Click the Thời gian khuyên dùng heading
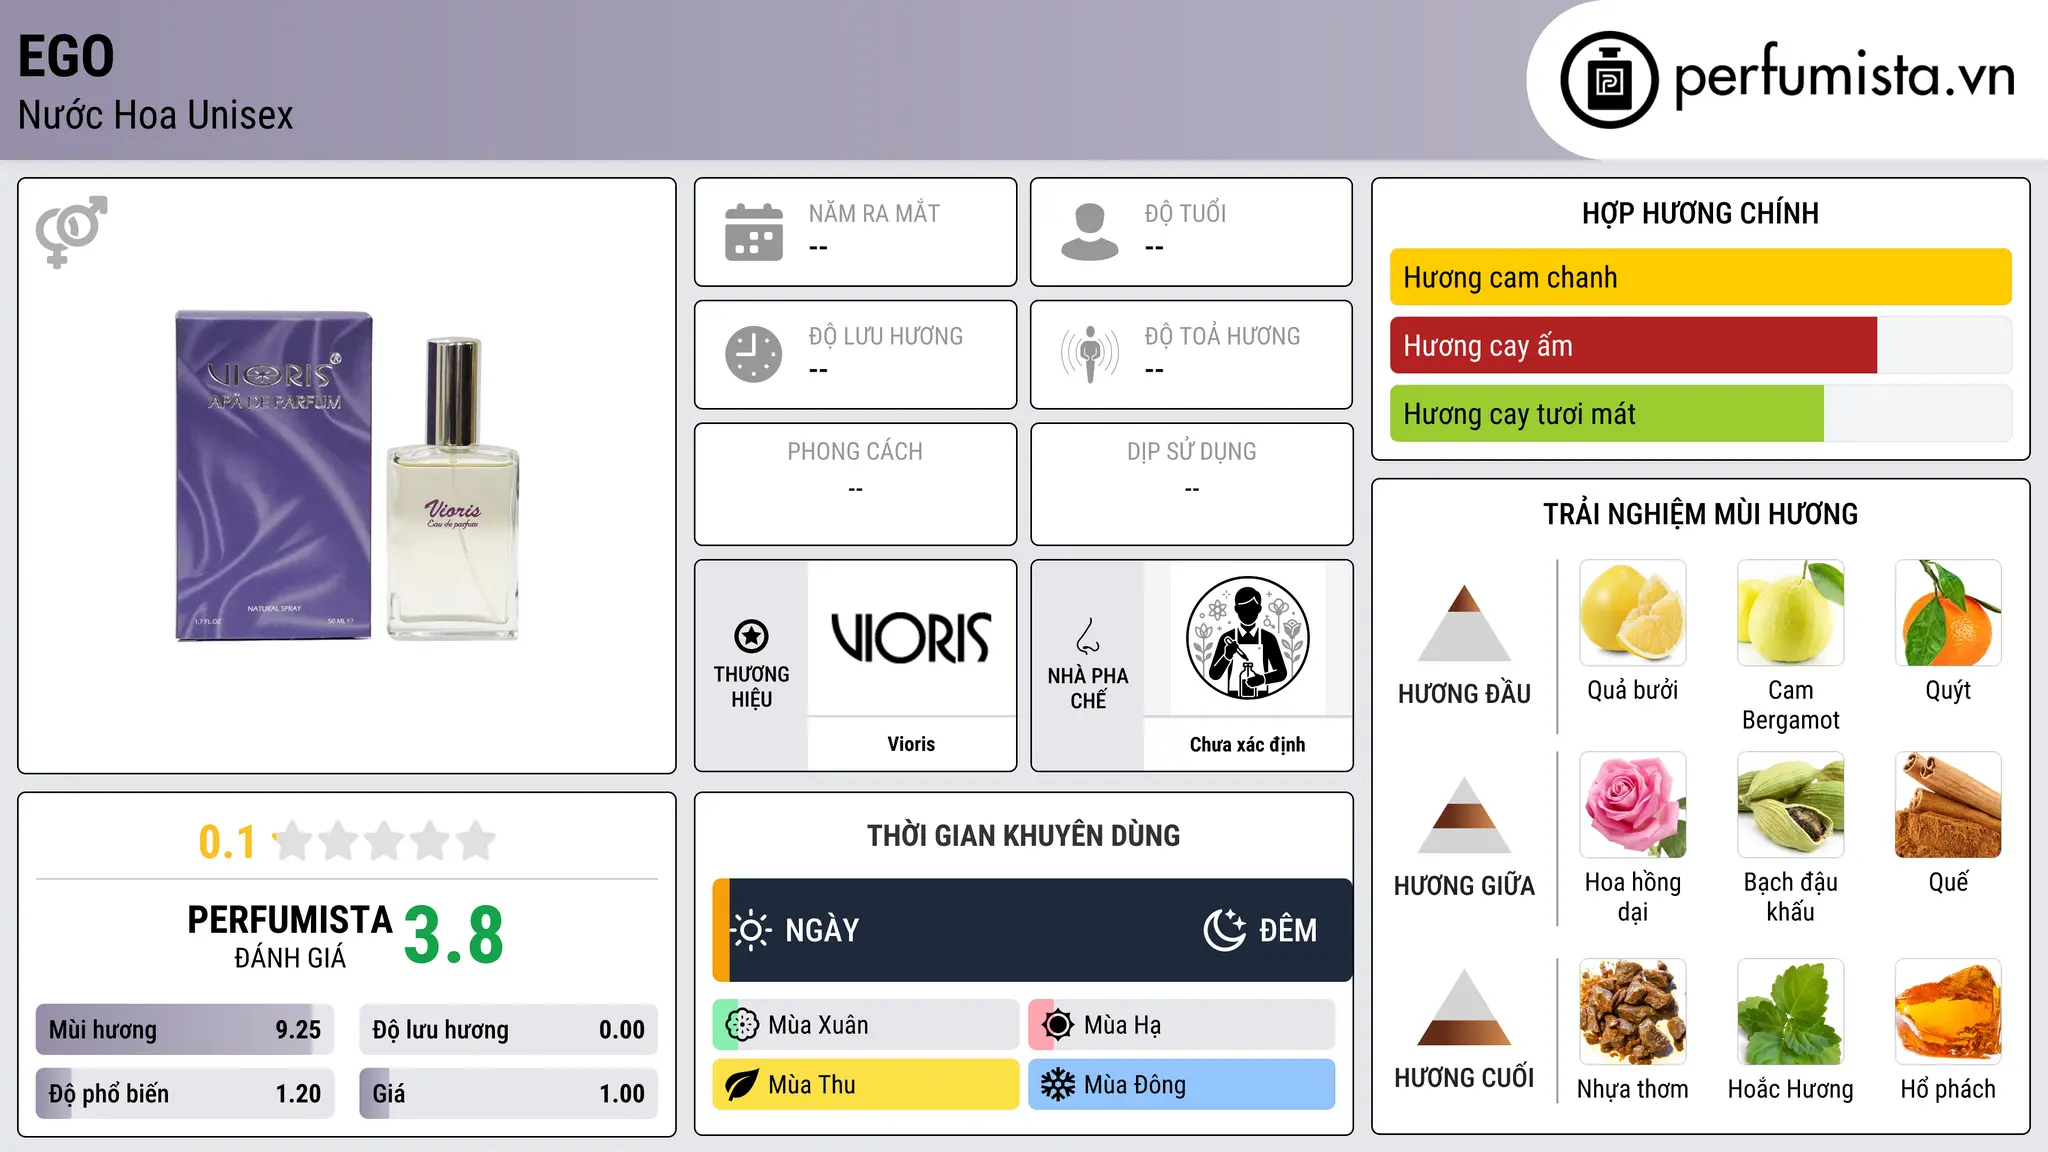2048x1152 pixels. [x=1023, y=835]
